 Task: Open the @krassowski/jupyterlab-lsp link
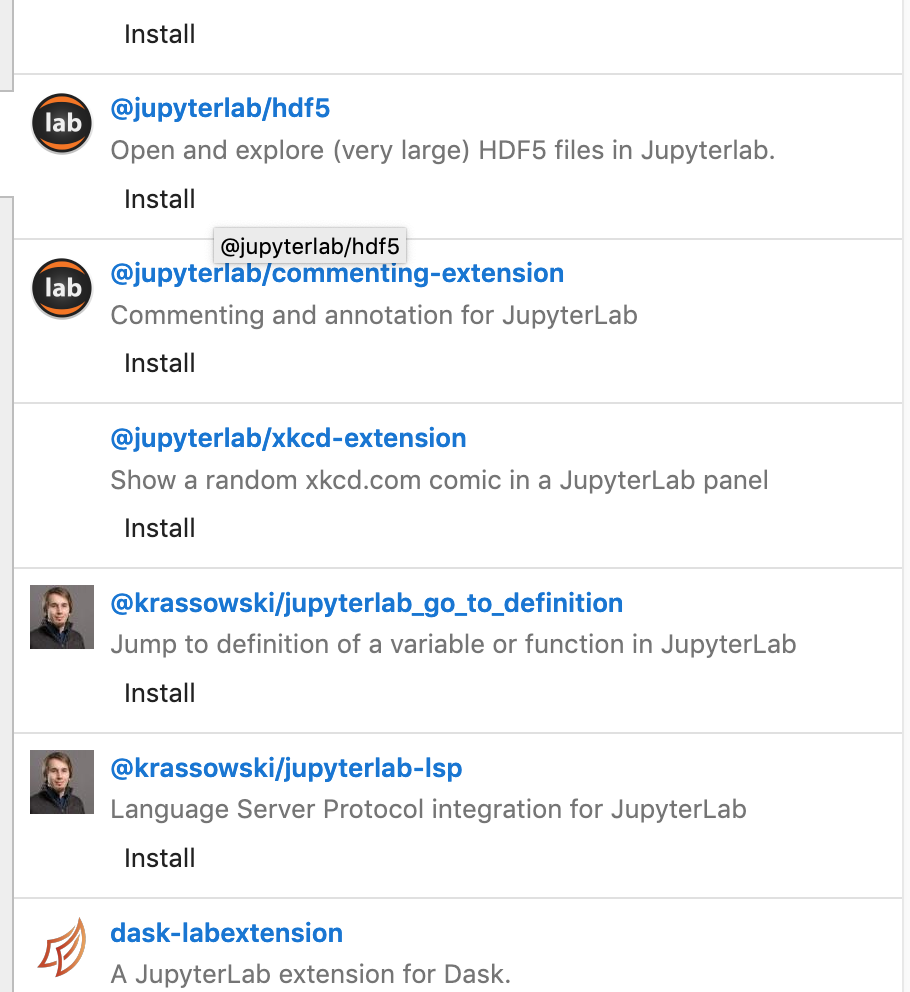coord(286,768)
